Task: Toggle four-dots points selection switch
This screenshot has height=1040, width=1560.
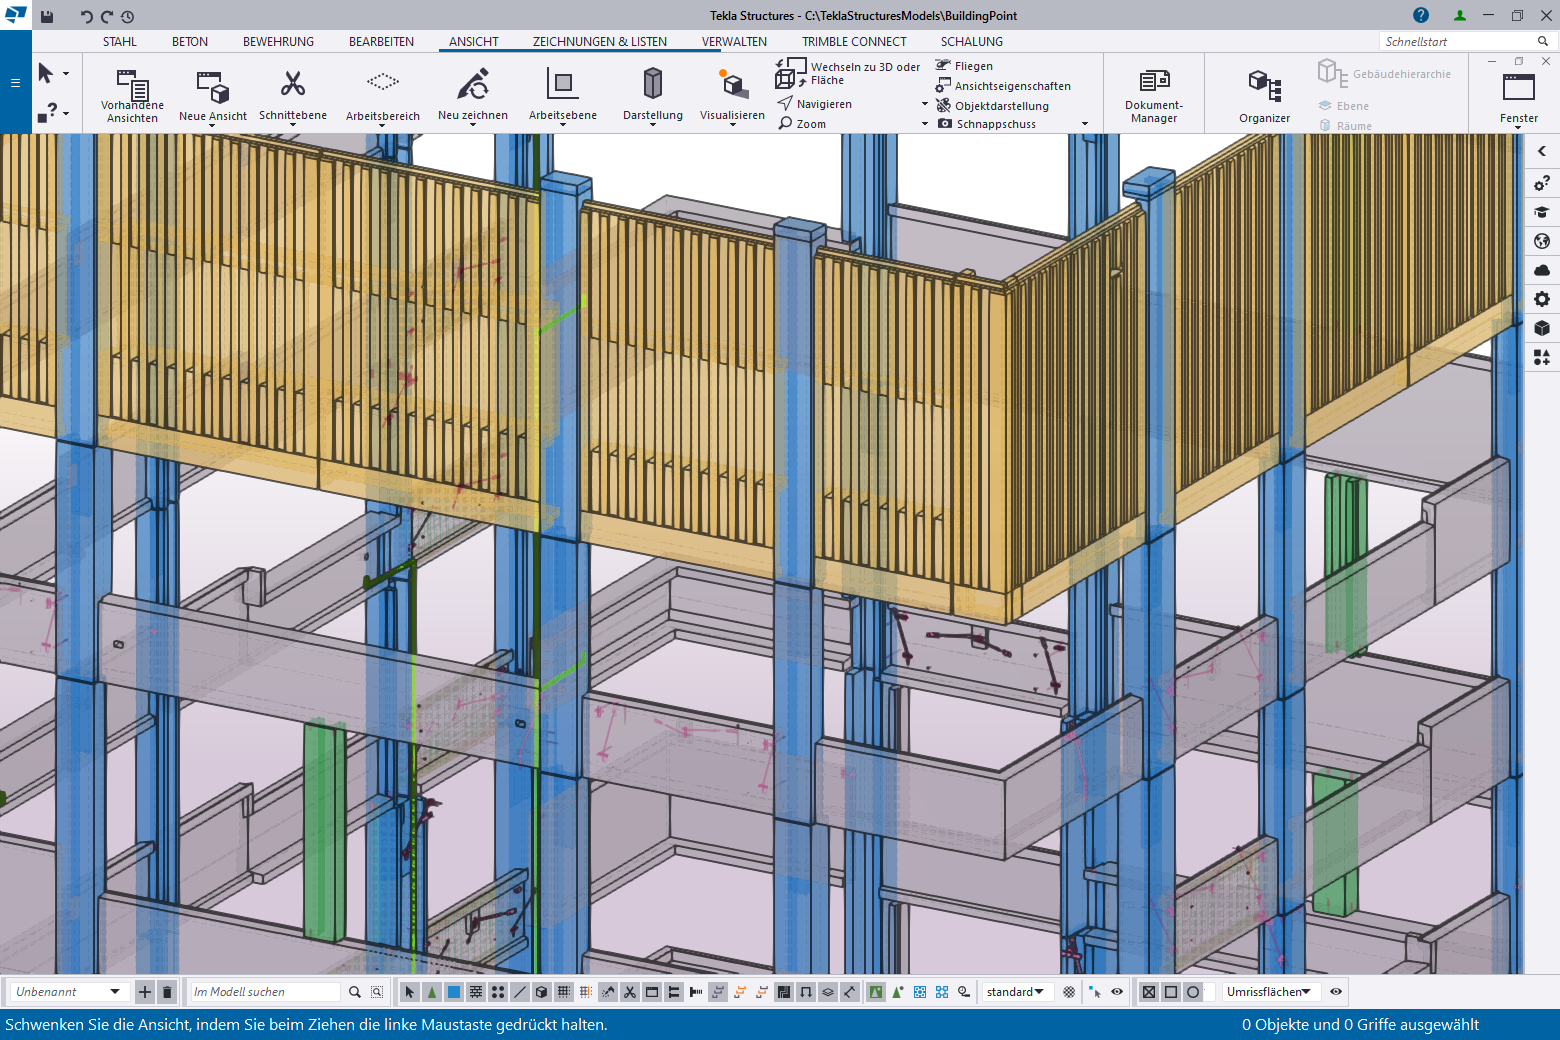Action: coord(497,992)
